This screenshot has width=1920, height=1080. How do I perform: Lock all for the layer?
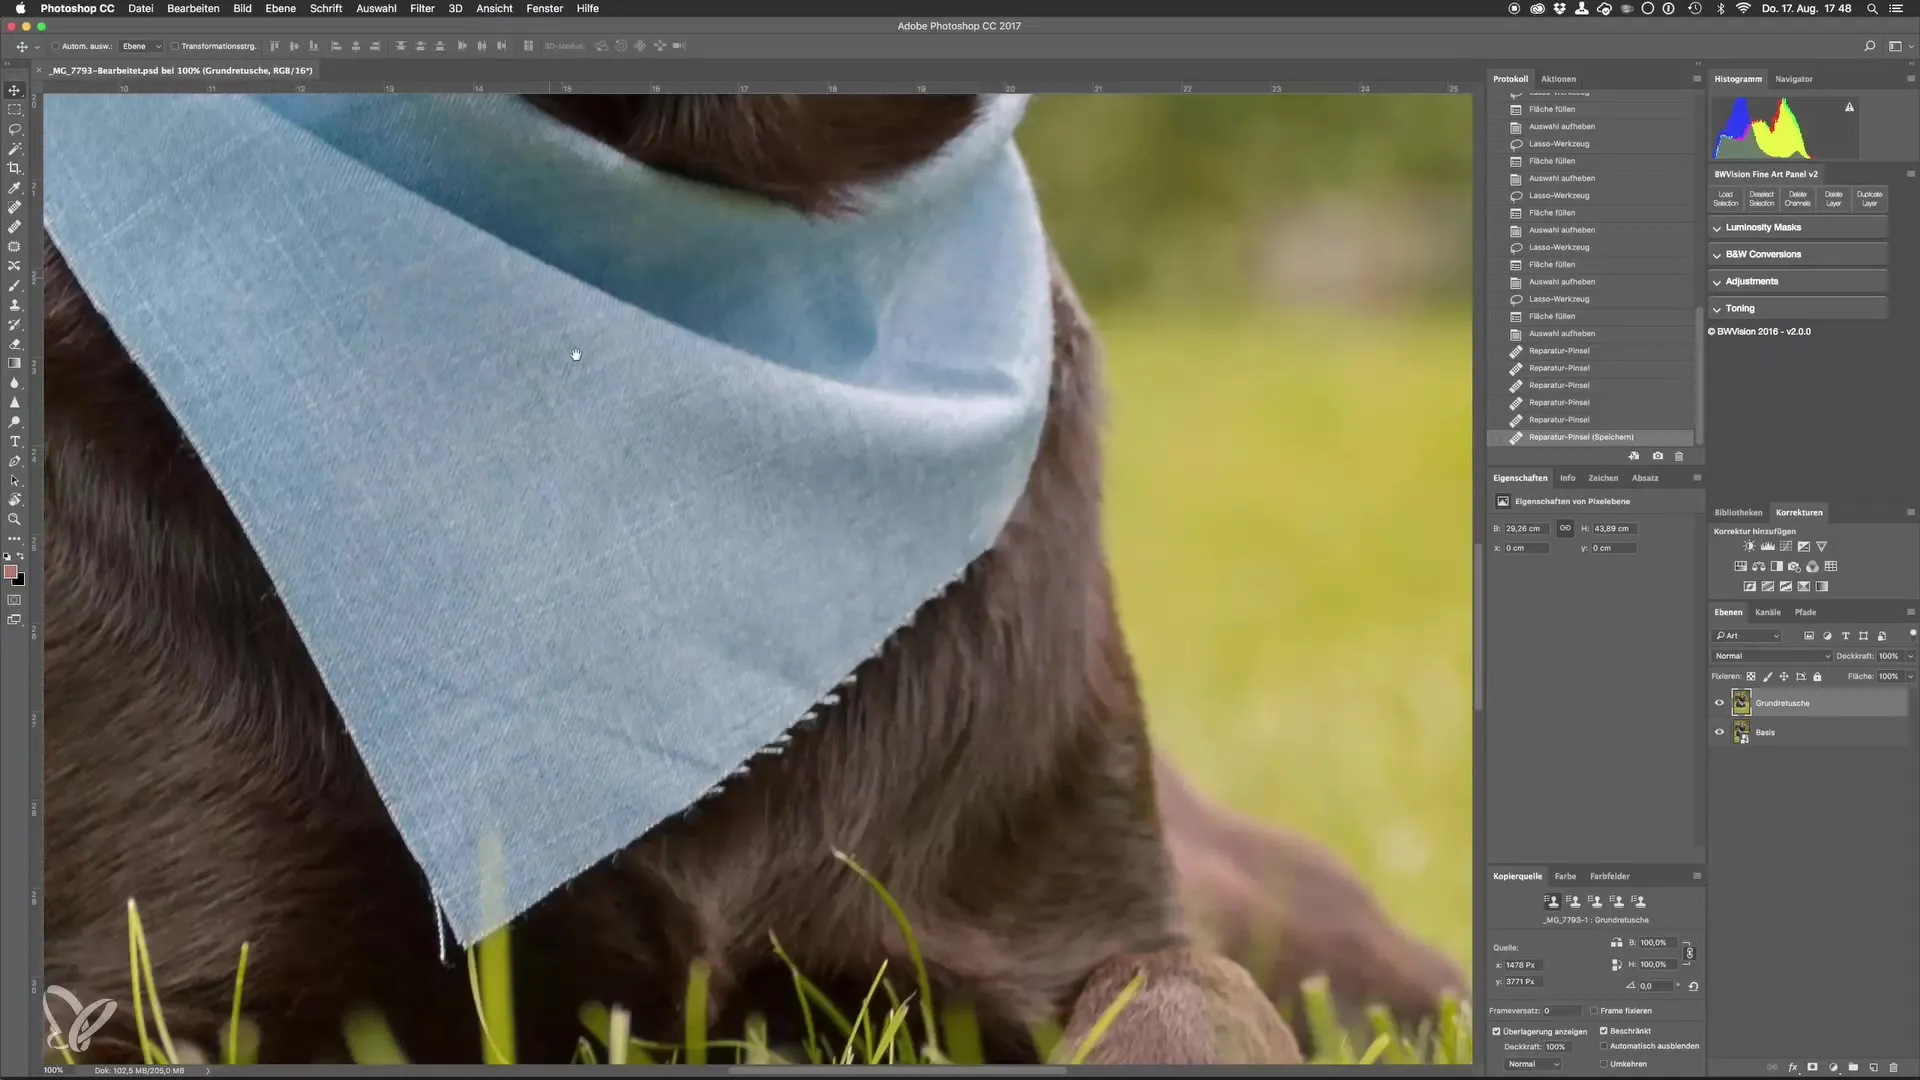pos(1817,677)
